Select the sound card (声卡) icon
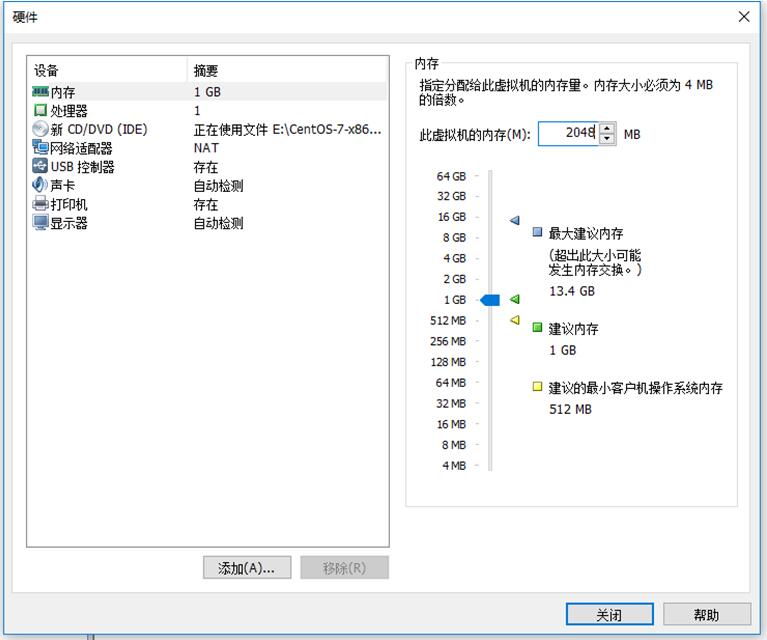This screenshot has width=767, height=640. click(40, 185)
